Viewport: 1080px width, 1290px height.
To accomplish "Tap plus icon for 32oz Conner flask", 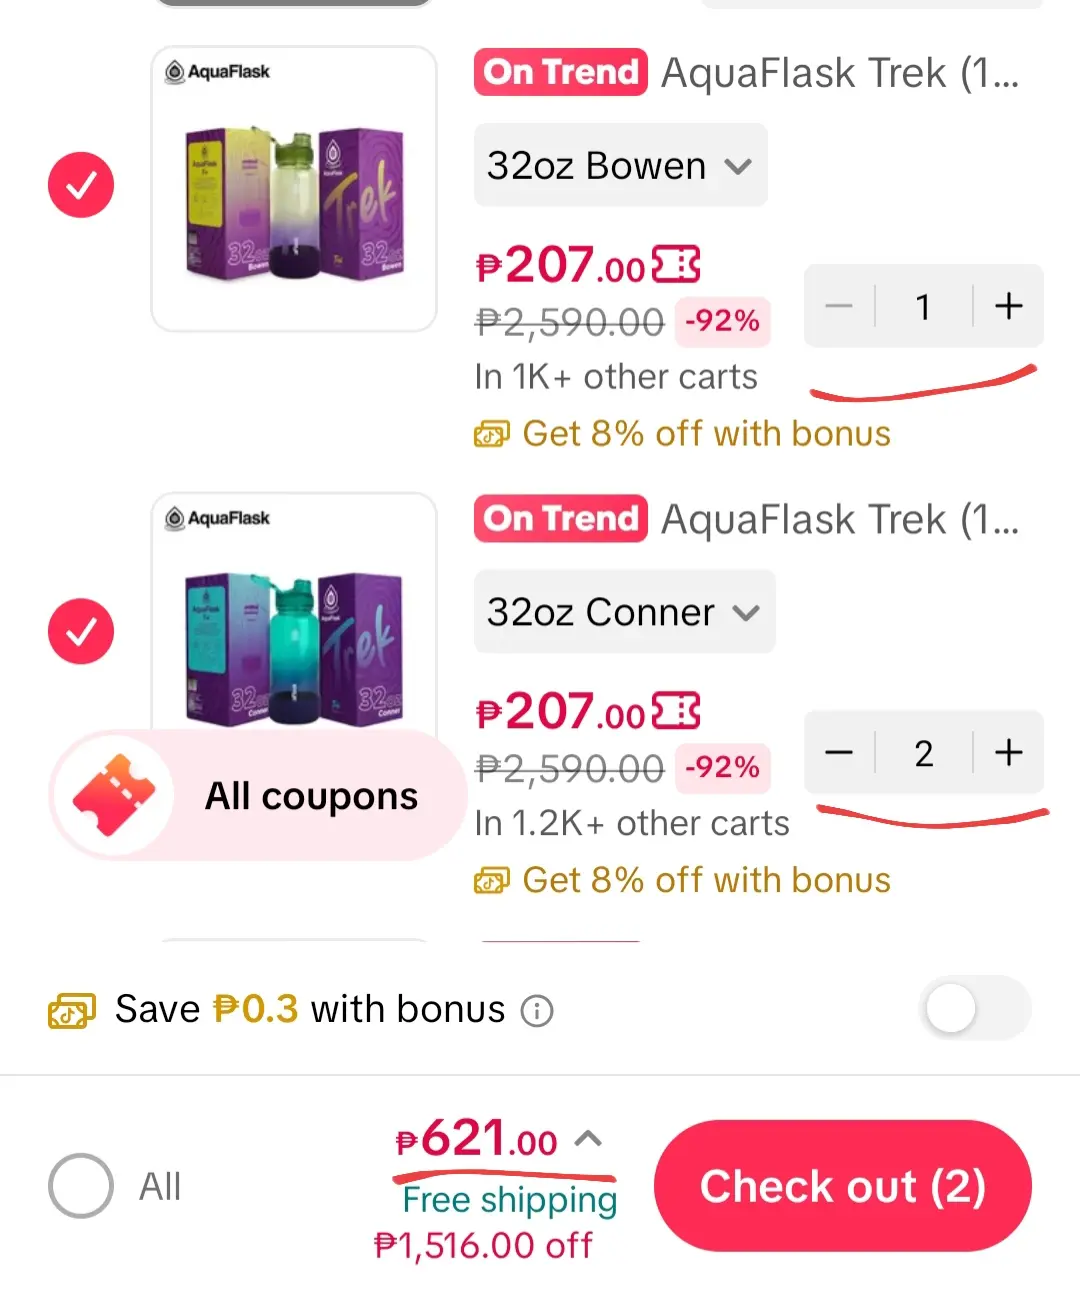I will click(1008, 752).
